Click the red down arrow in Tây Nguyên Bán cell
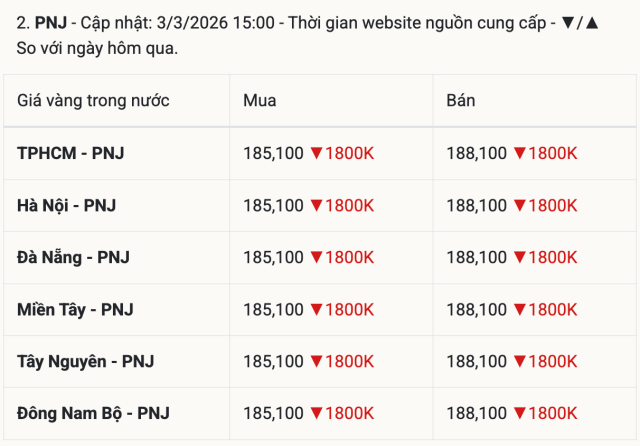Viewport: 640px width, 446px height. 519,361
